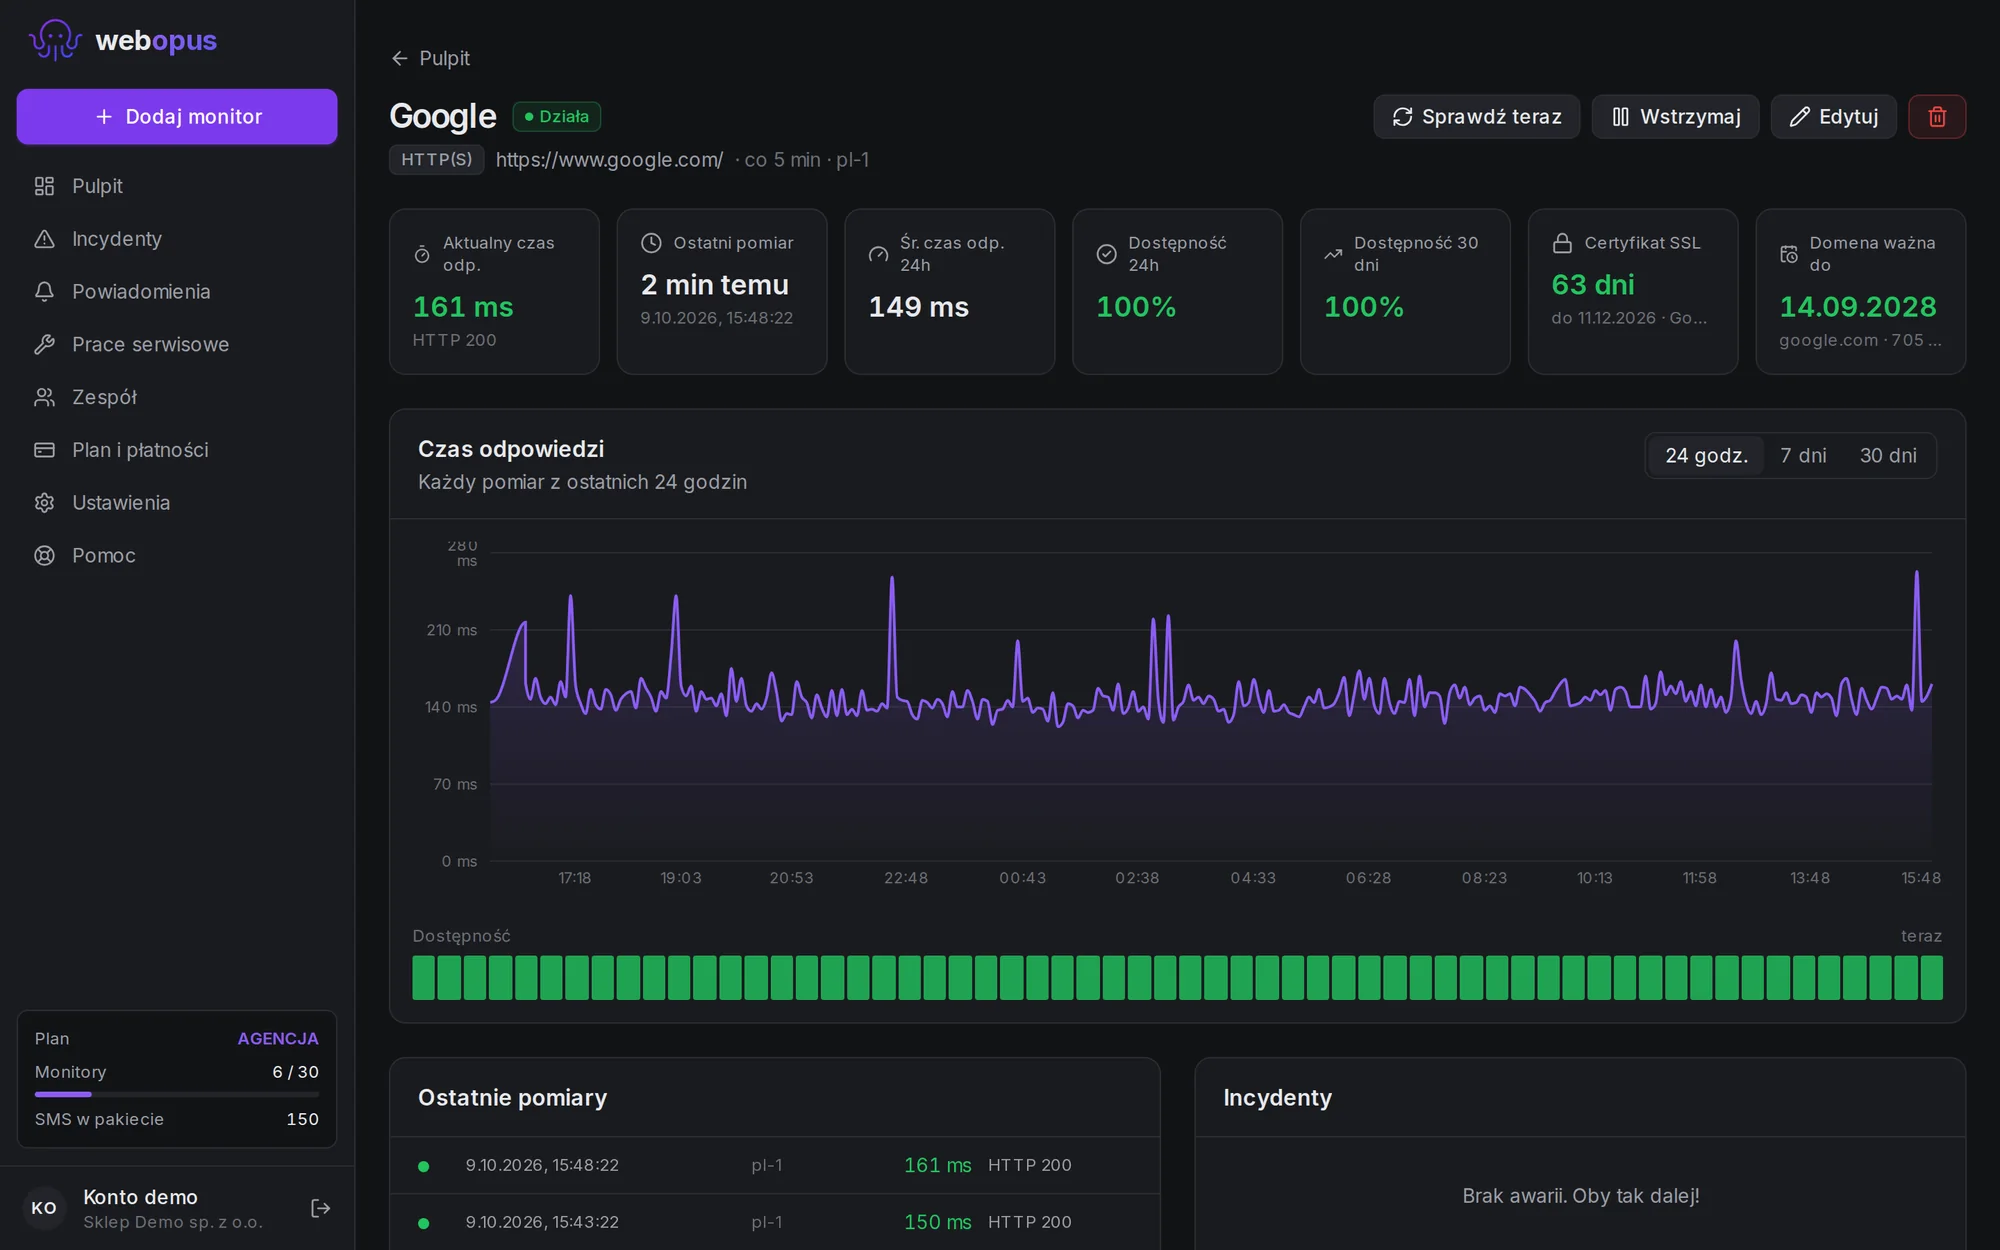Click the KO avatar circle

(44, 1208)
